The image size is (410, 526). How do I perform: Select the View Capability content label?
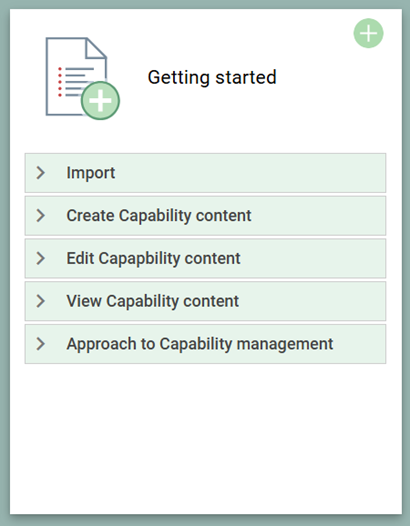click(153, 301)
